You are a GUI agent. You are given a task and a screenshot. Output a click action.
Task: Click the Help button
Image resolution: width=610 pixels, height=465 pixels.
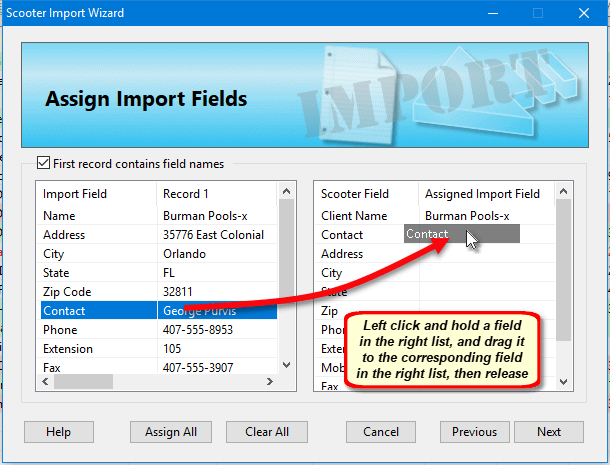click(59, 432)
